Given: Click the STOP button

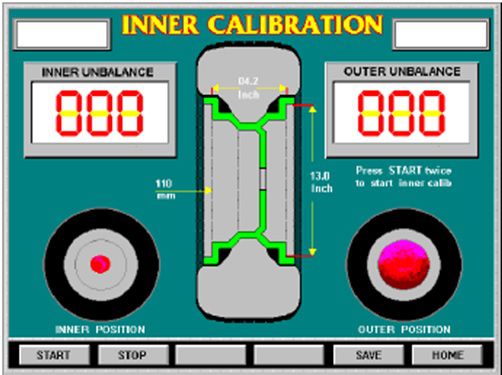Looking at the screenshot, I should point(133,355).
